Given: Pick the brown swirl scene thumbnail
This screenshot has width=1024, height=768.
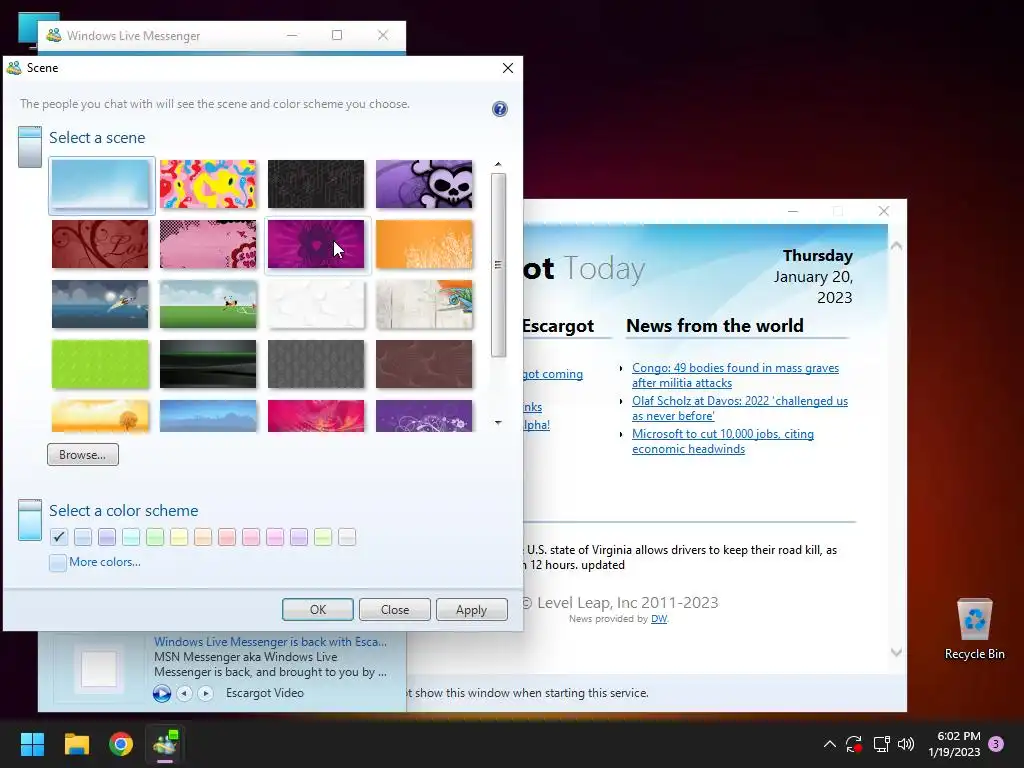Looking at the screenshot, I should pyautogui.click(x=424, y=364).
